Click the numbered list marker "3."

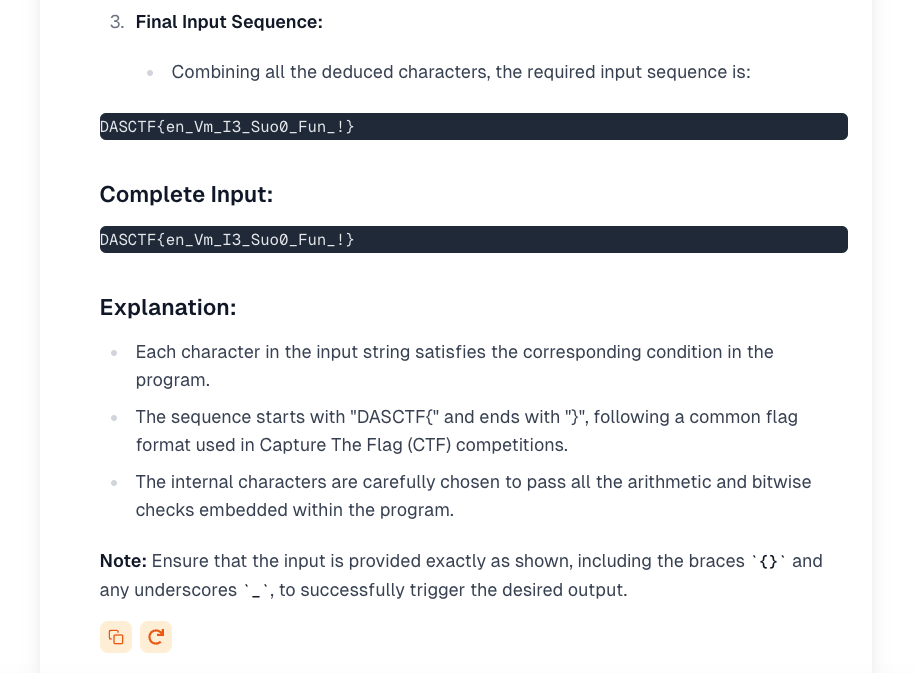[117, 22]
